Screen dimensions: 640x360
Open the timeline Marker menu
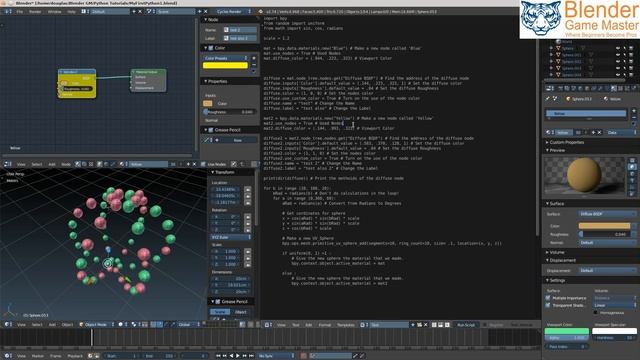point(38,356)
